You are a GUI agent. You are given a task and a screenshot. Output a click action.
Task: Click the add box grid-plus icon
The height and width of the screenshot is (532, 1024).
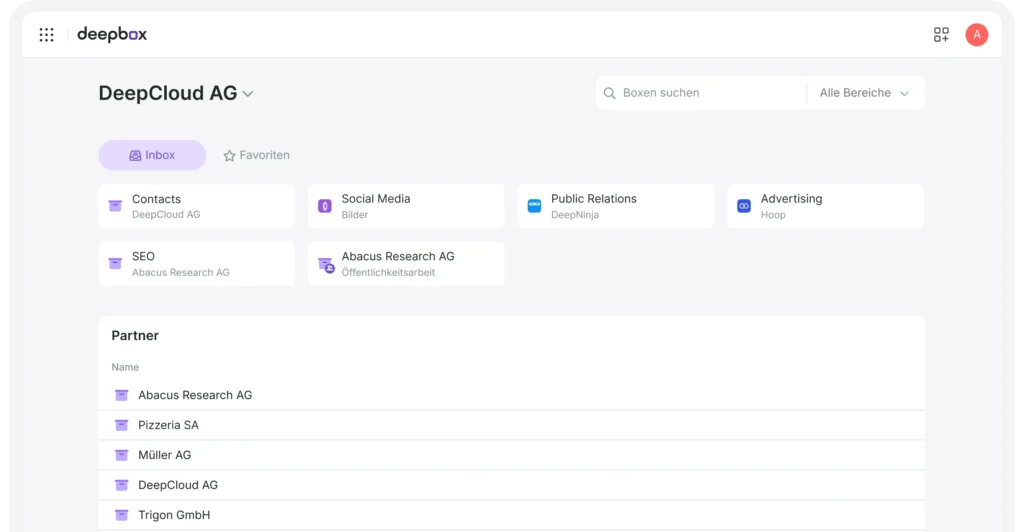tap(941, 35)
